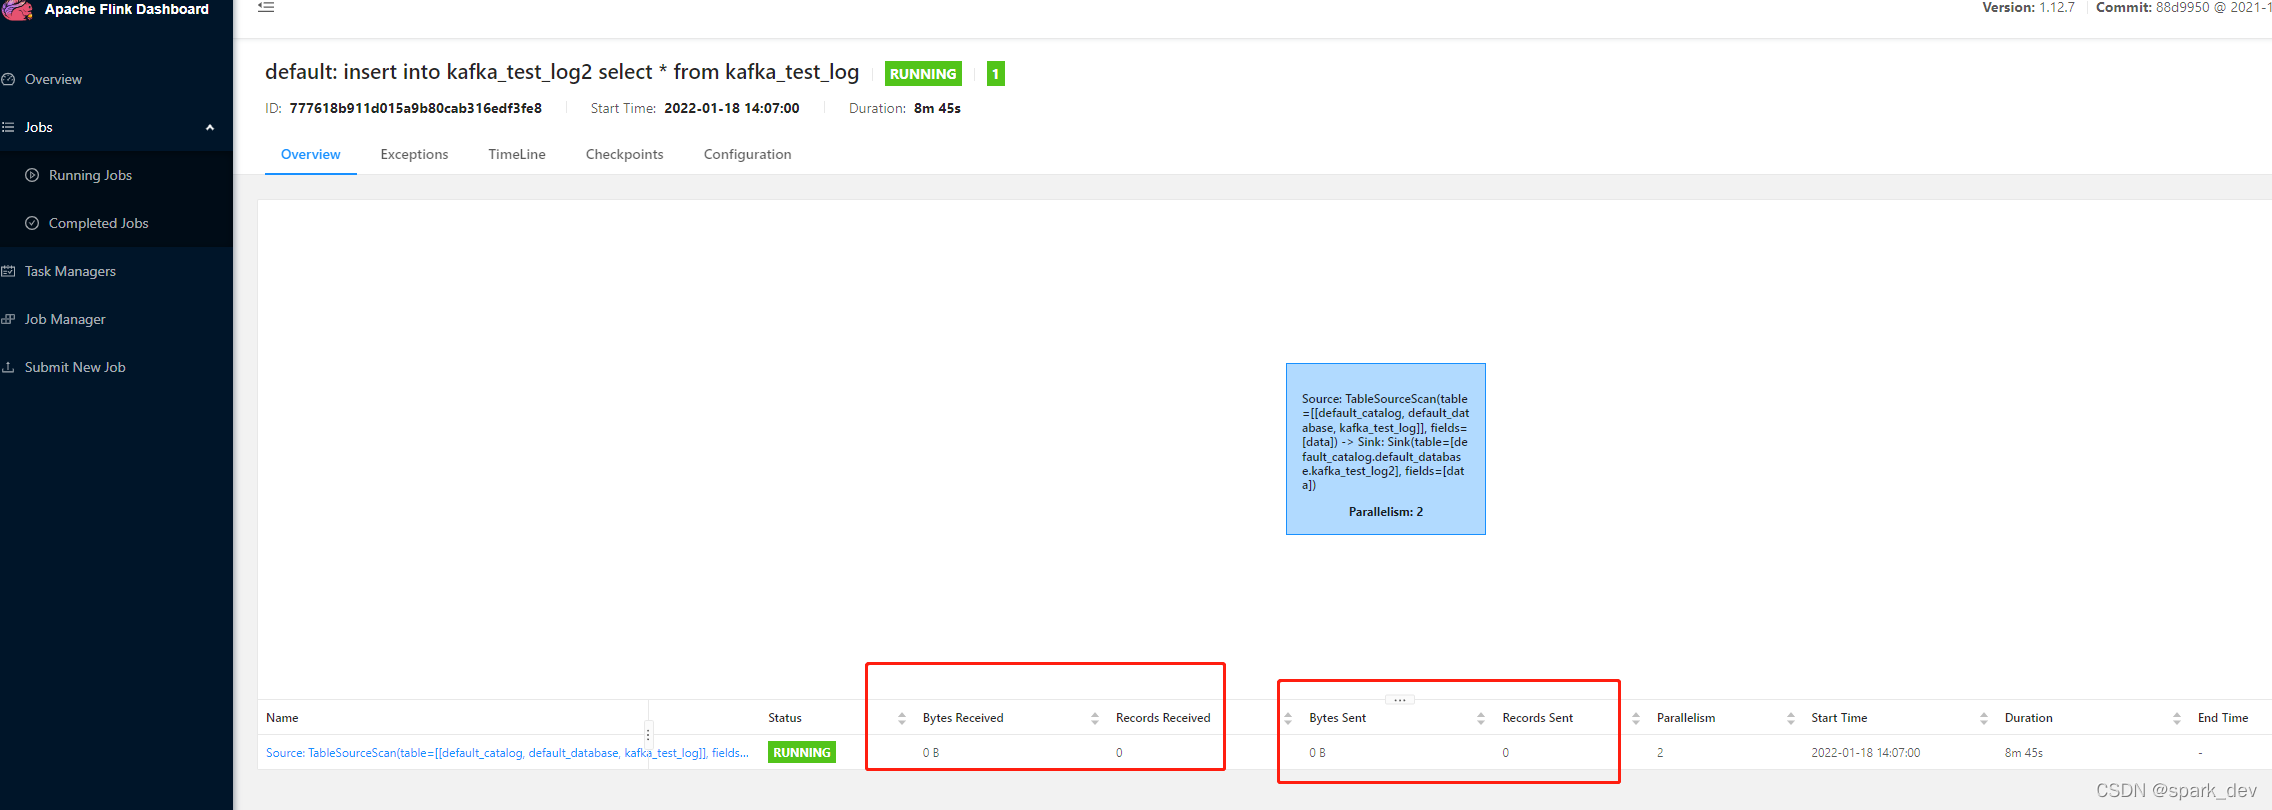The image size is (2272, 810).
Task: Click the Records Received column header
Action: (1163, 718)
